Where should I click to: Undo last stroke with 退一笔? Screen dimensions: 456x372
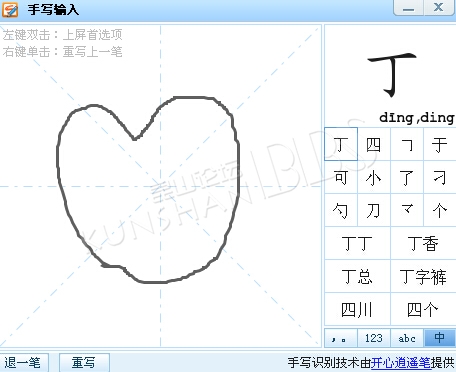pos(23,363)
